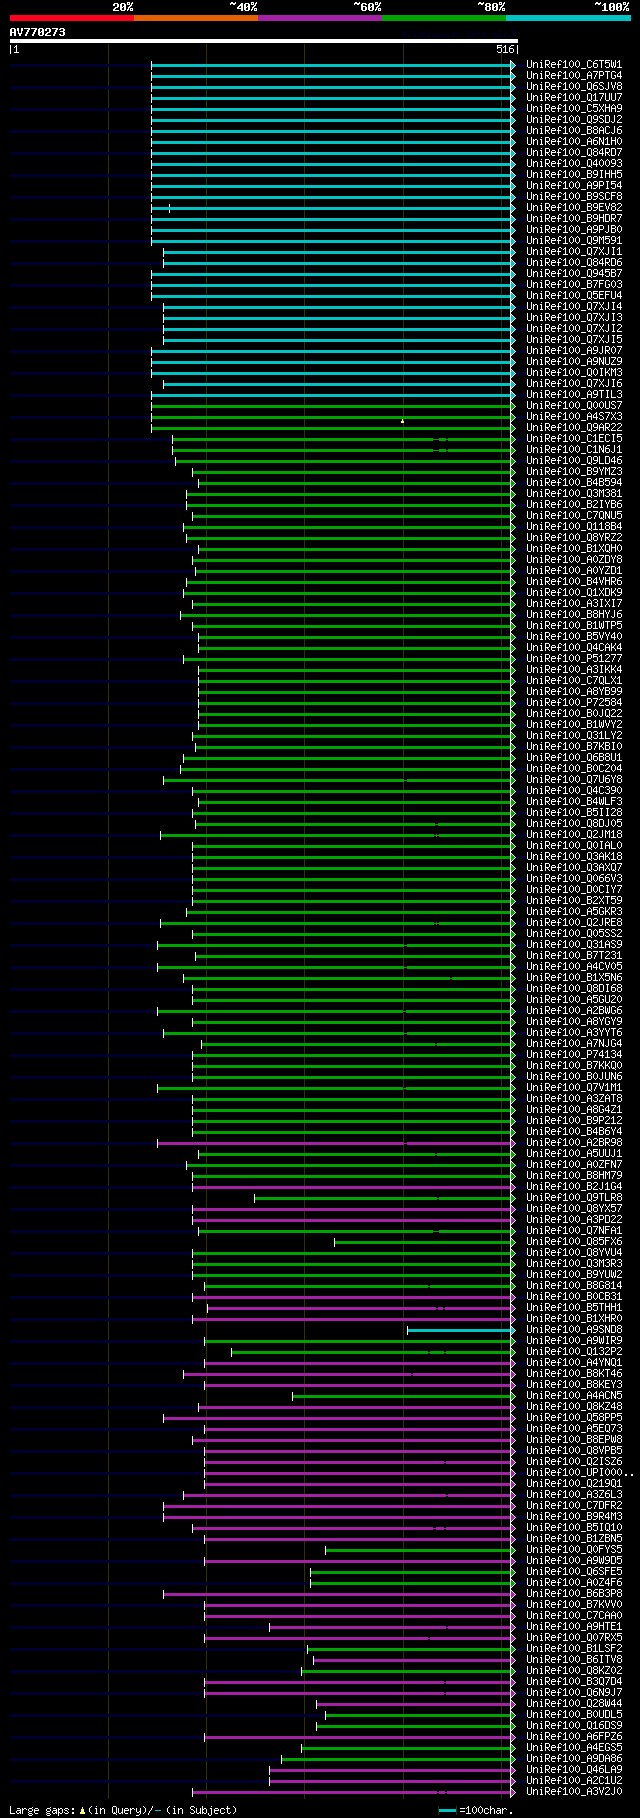Click the white query sequence bar under AV770273
The width and height of the screenshot is (640, 1818).
coord(263,41)
